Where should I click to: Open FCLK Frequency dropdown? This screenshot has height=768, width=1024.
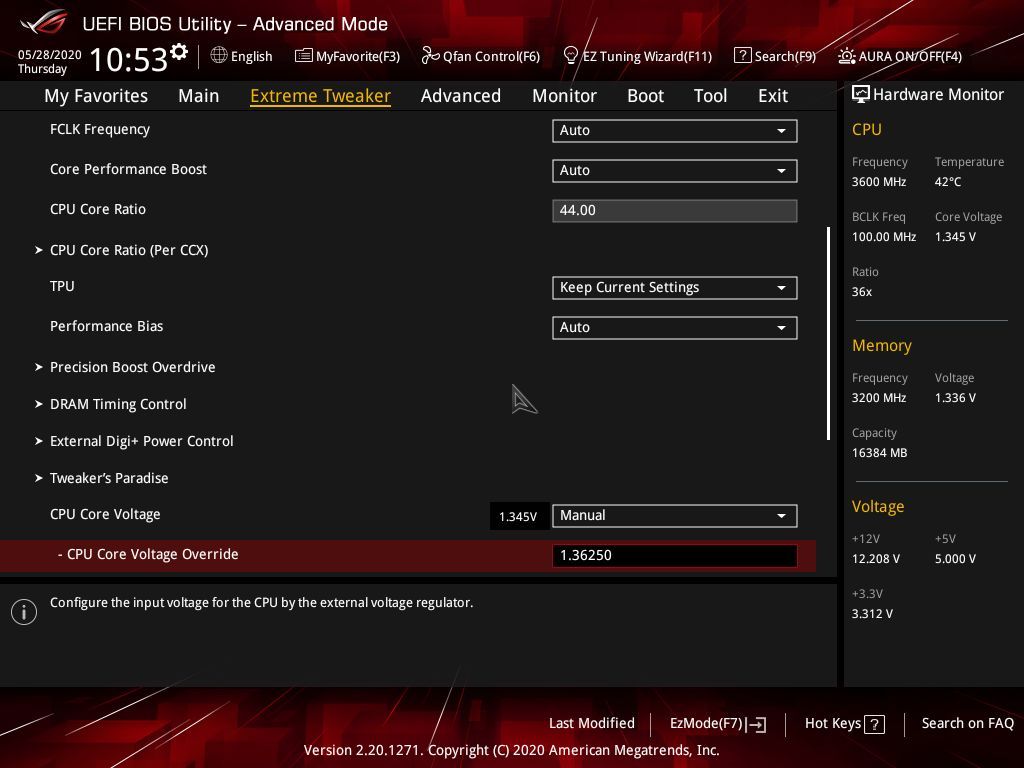pos(675,131)
